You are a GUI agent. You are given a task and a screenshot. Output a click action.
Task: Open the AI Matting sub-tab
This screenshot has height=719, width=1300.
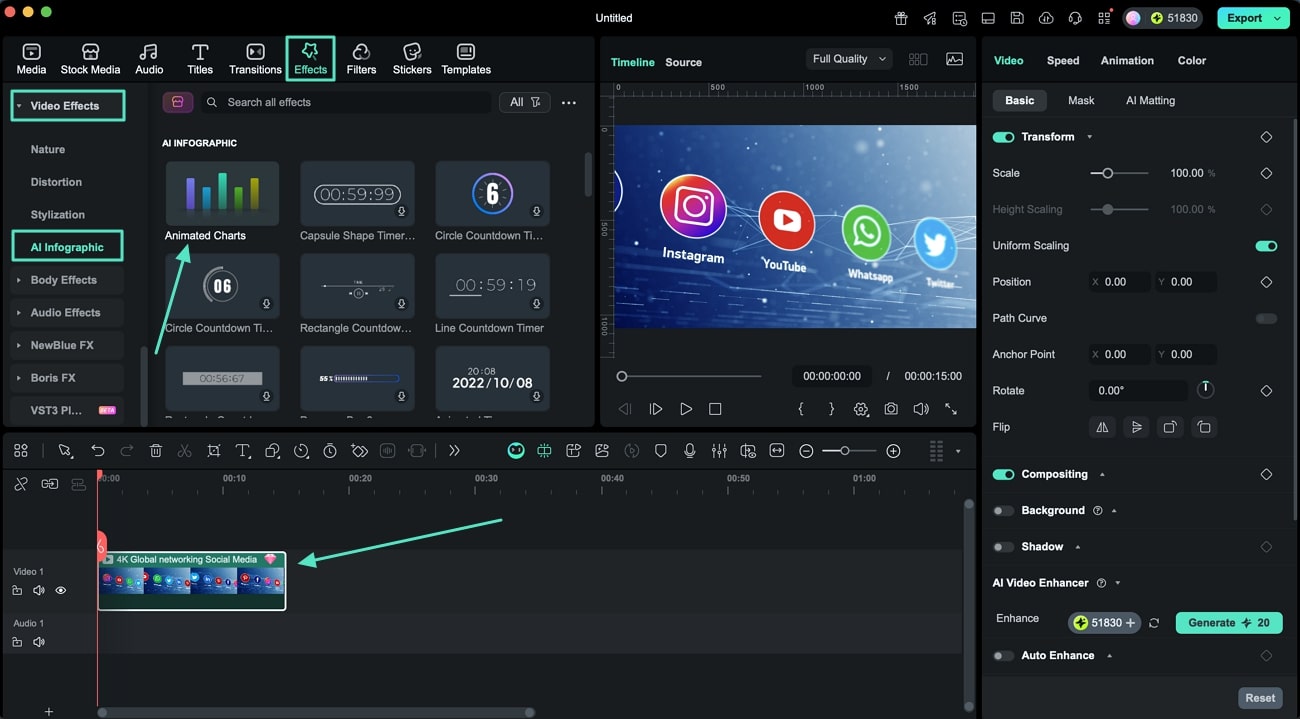click(x=1150, y=100)
